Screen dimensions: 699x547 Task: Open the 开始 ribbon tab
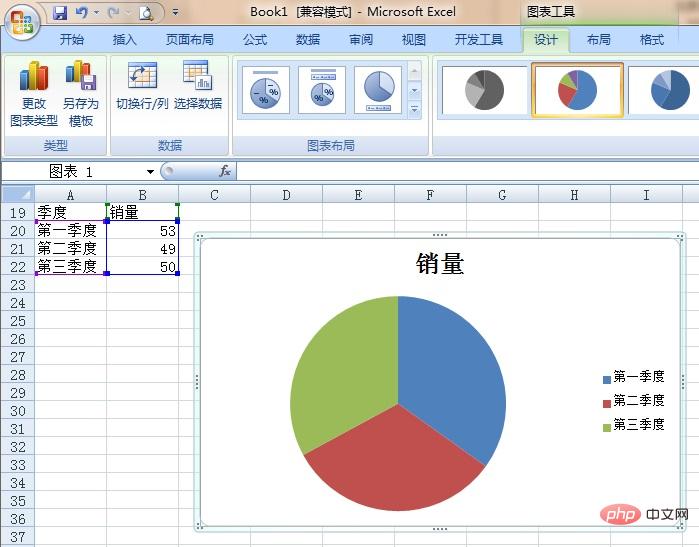click(72, 40)
